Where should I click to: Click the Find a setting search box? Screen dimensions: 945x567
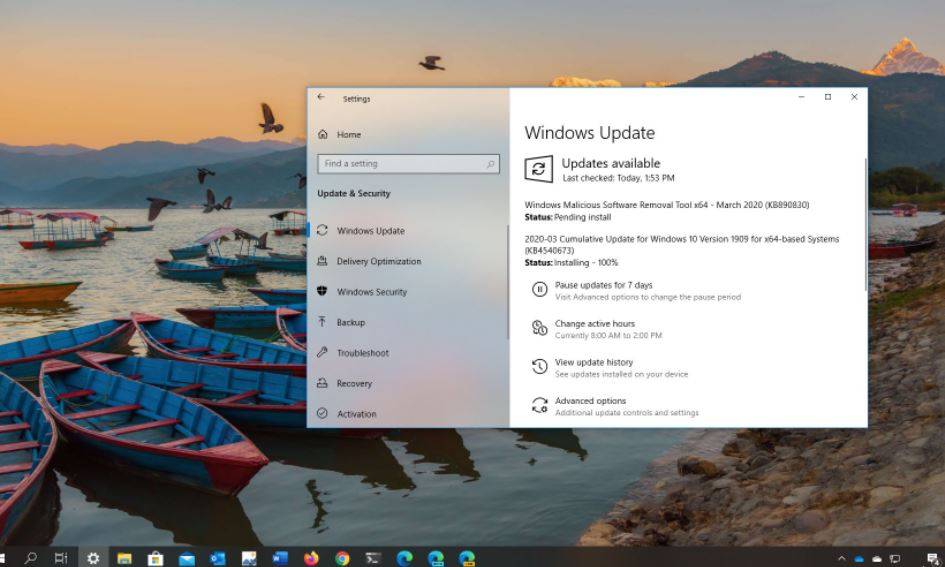coord(408,164)
